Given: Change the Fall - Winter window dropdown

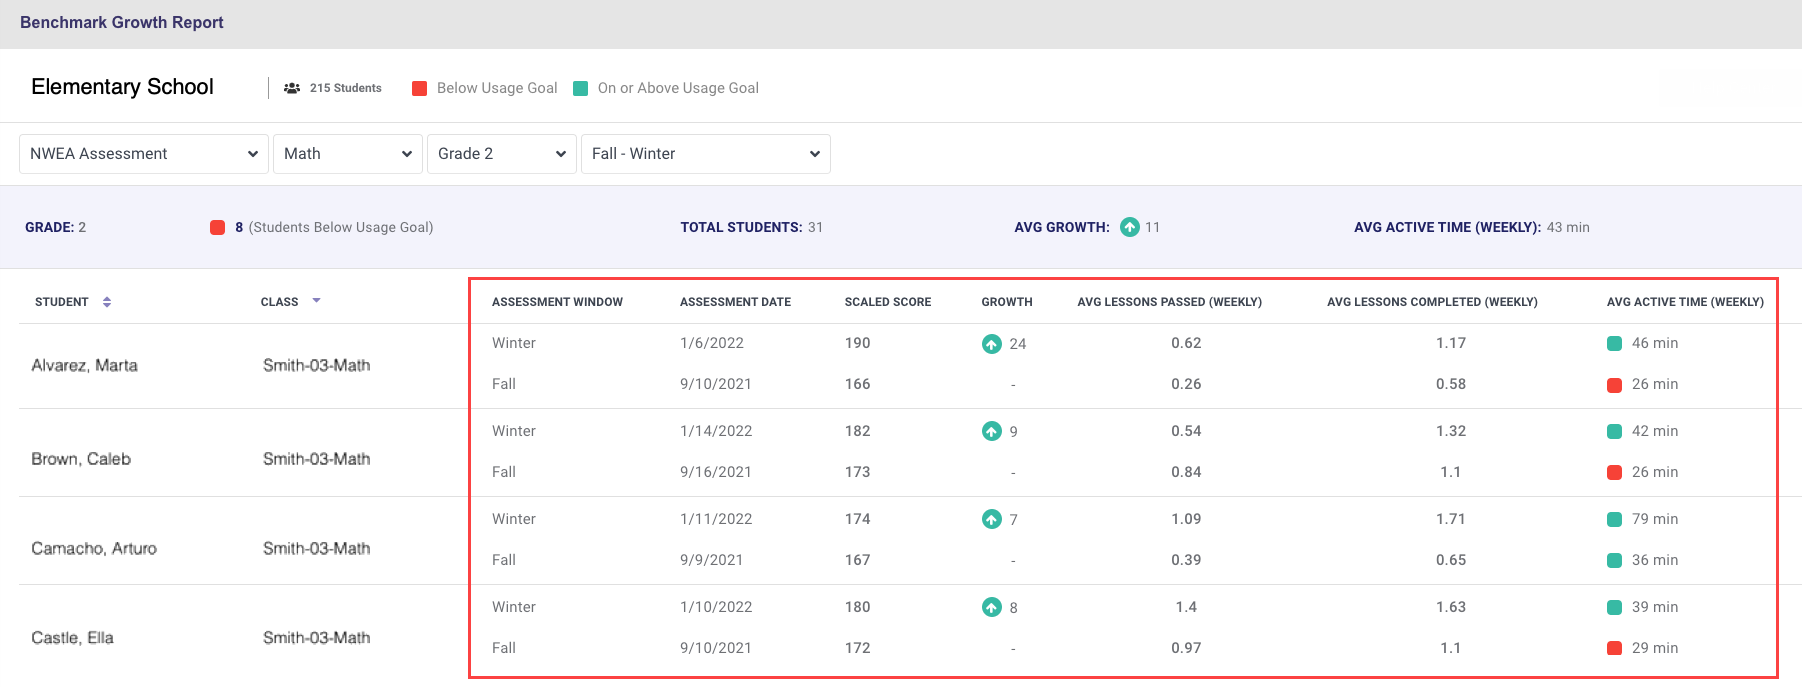Looking at the screenshot, I should tap(705, 154).
